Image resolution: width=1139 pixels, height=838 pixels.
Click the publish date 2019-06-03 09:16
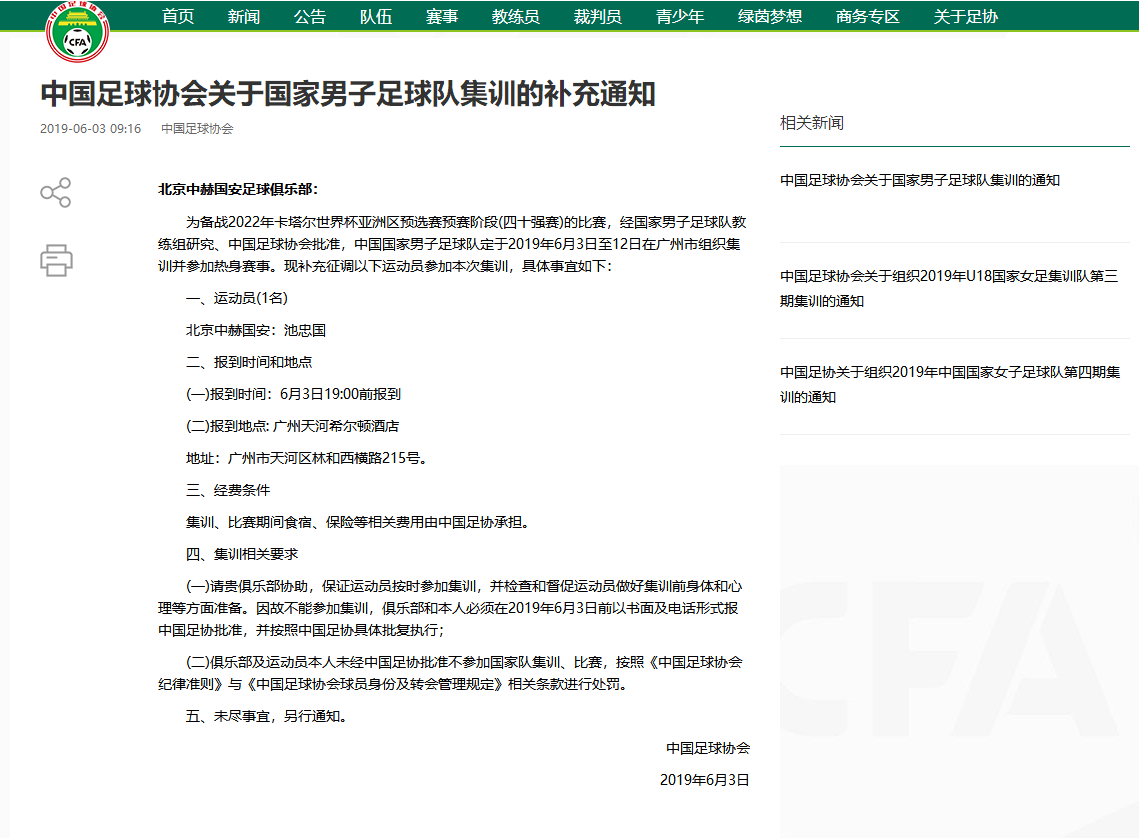tap(90, 129)
